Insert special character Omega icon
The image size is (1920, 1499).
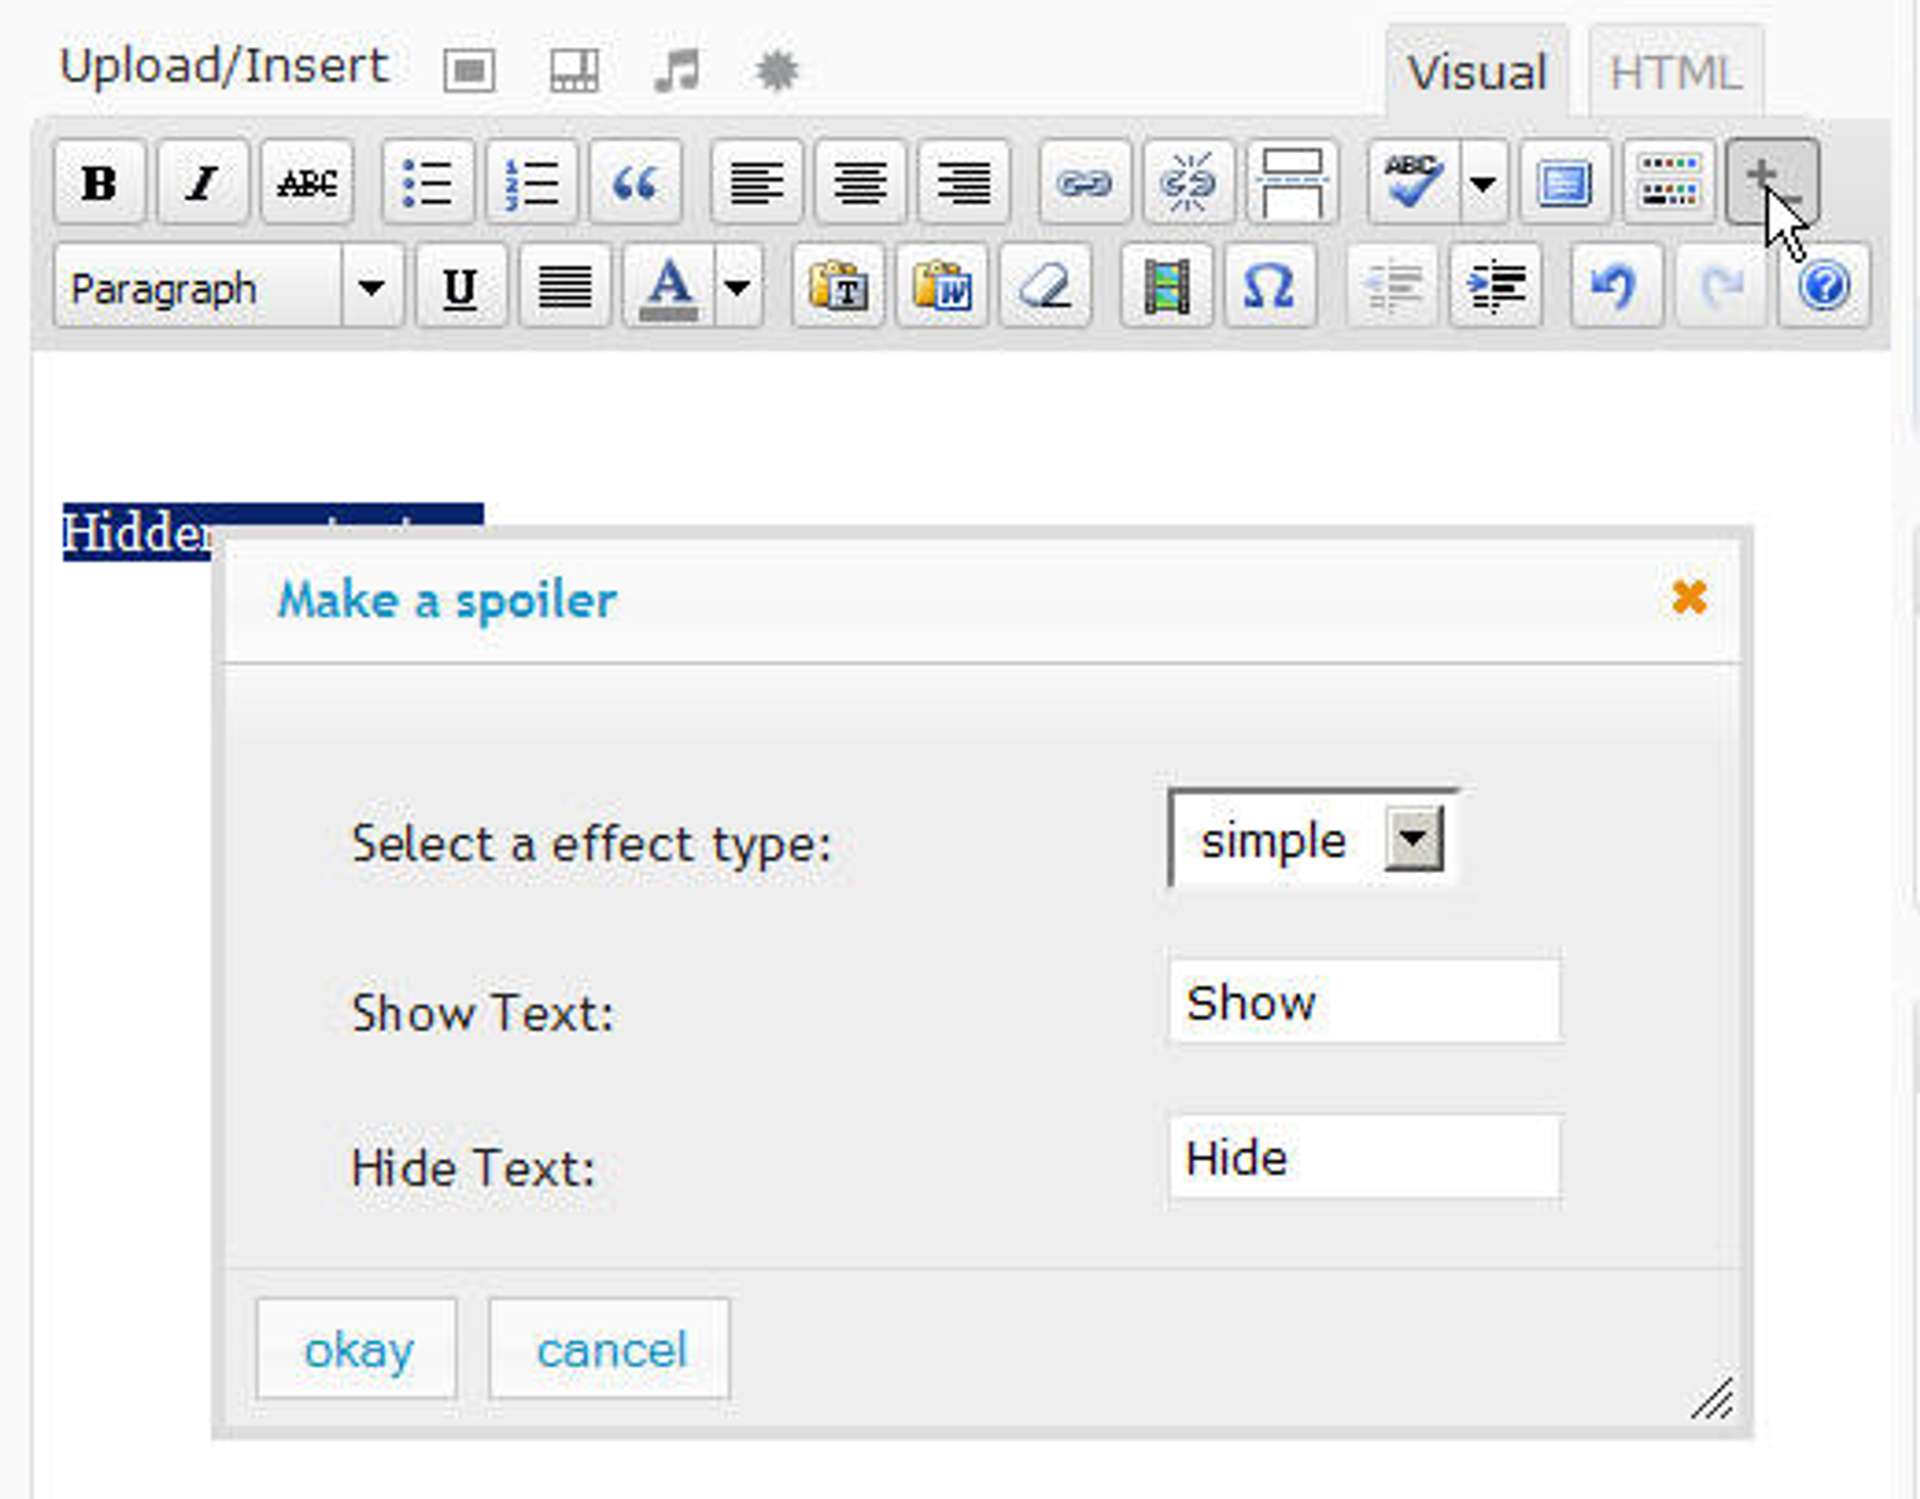[1269, 287]
